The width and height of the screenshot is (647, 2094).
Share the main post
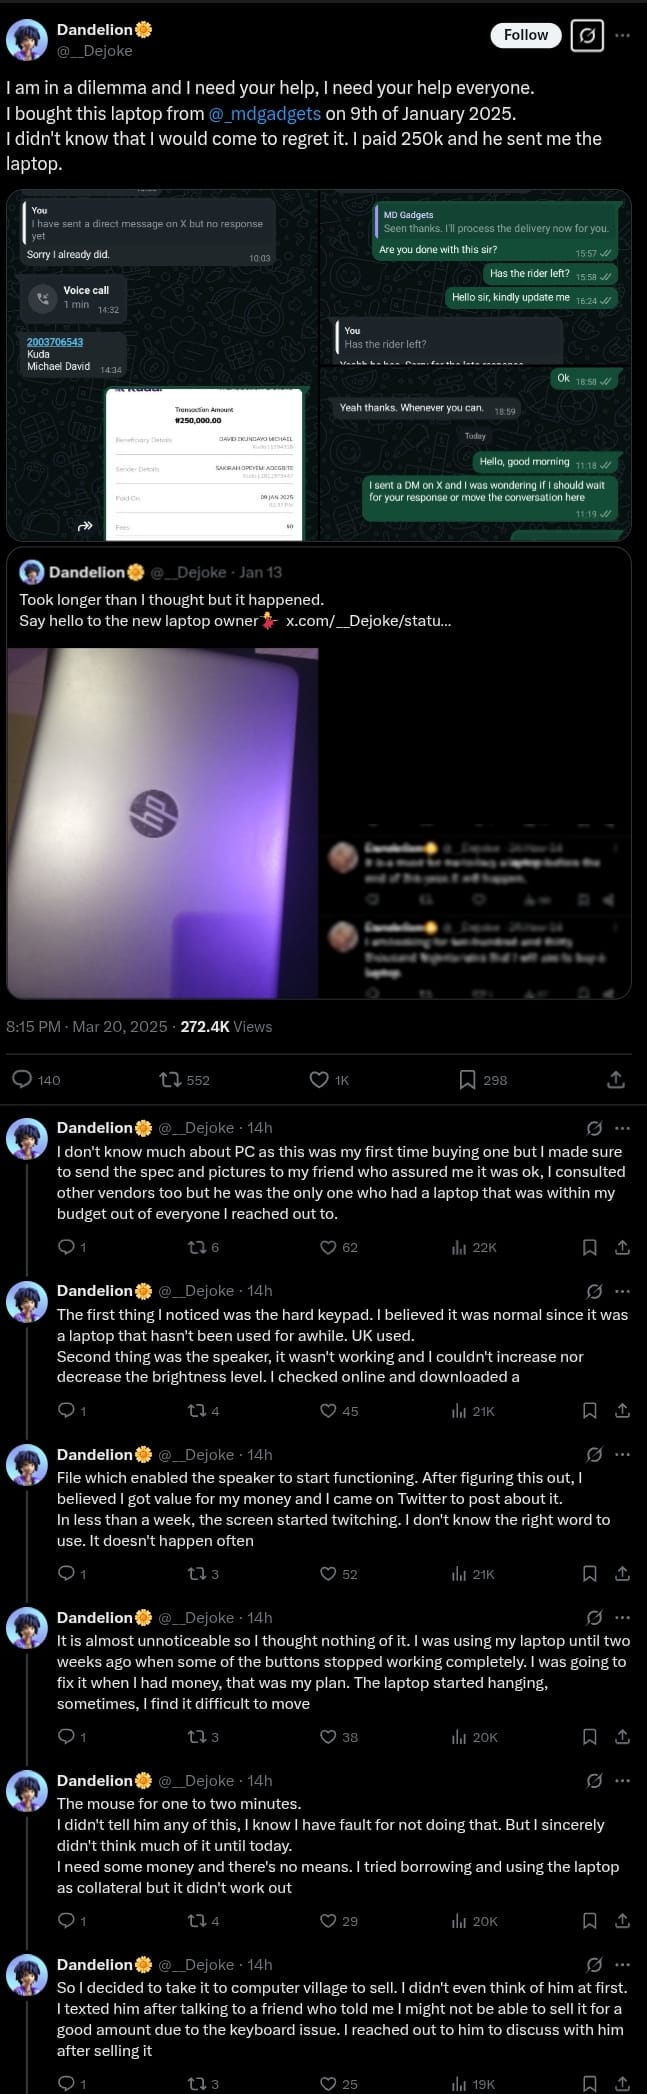616,1079
